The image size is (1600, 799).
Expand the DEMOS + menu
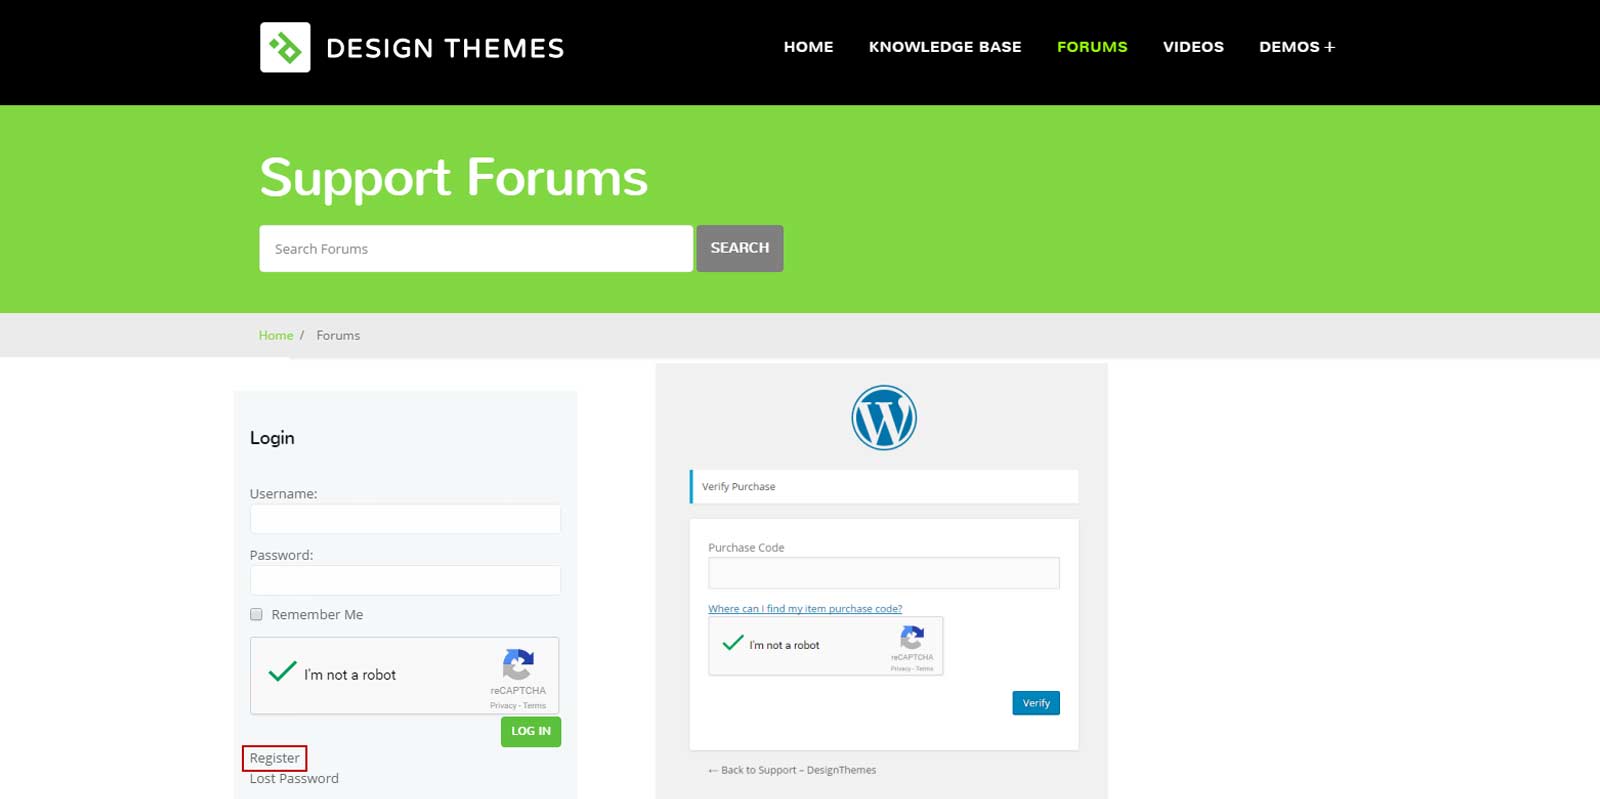(x=1297, y=47)
